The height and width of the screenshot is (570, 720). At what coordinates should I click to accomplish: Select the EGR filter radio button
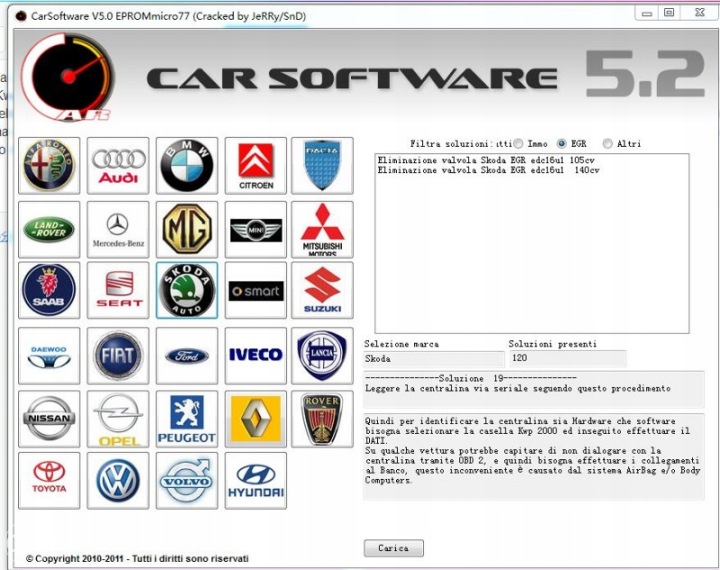point(562,144)
